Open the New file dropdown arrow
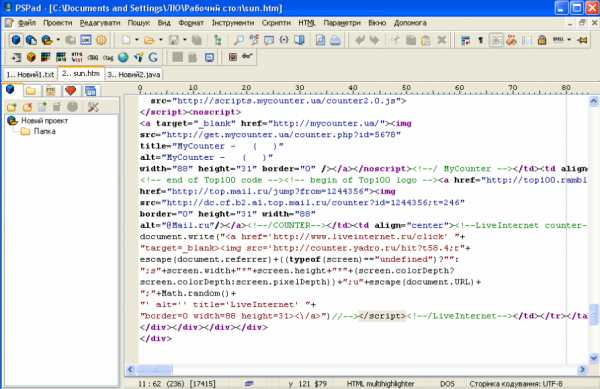The image size is (600, 389). coord(137,40)
